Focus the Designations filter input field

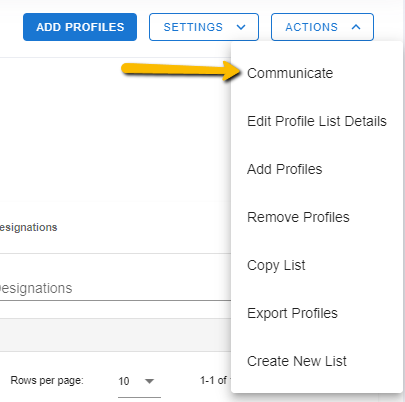point(115,288)
